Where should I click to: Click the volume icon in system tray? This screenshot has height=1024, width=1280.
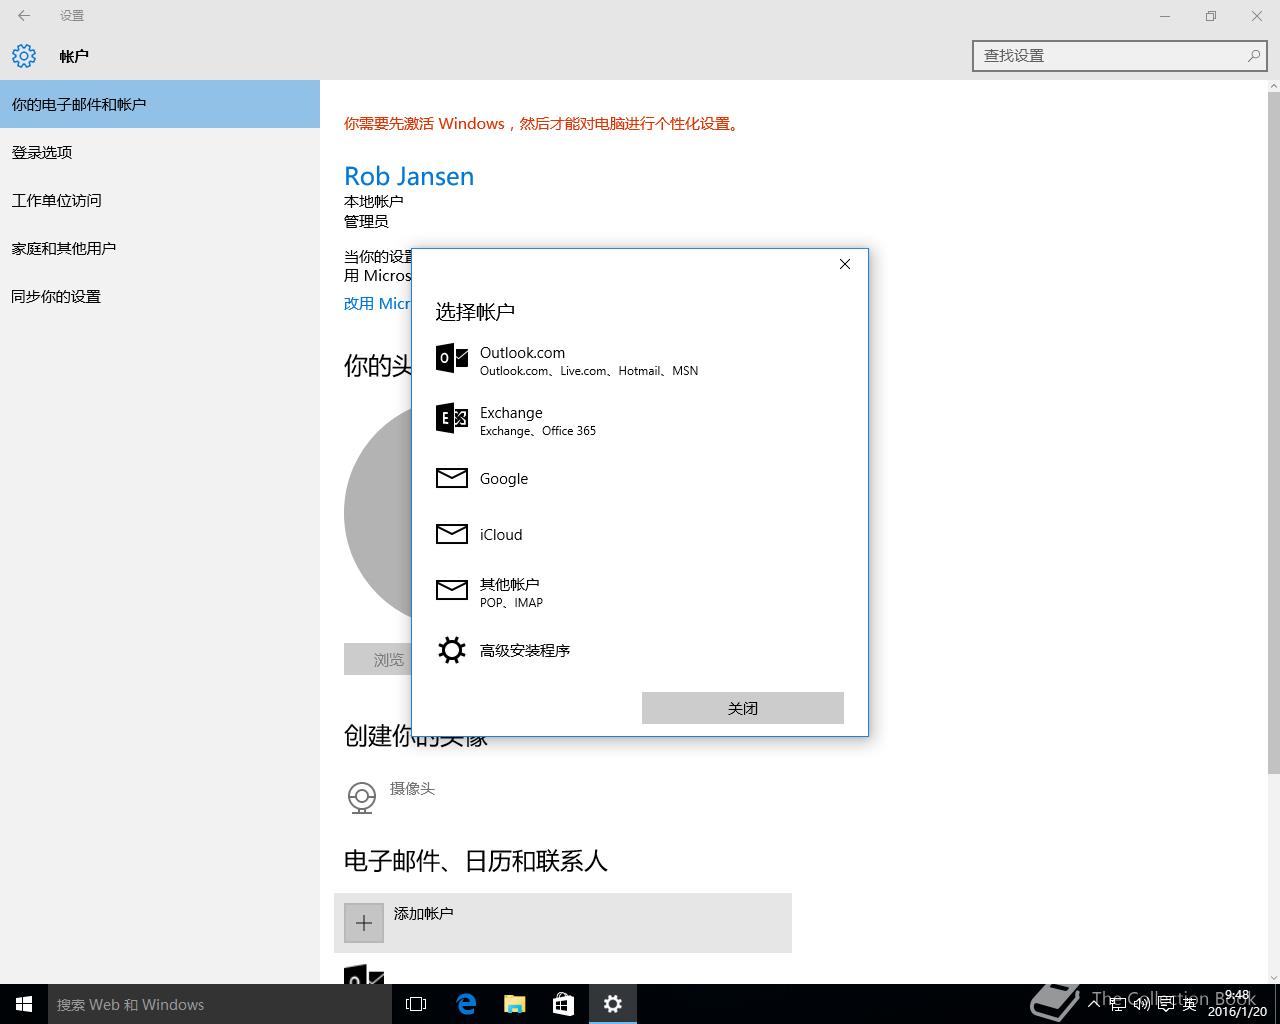[1141, 1004]
